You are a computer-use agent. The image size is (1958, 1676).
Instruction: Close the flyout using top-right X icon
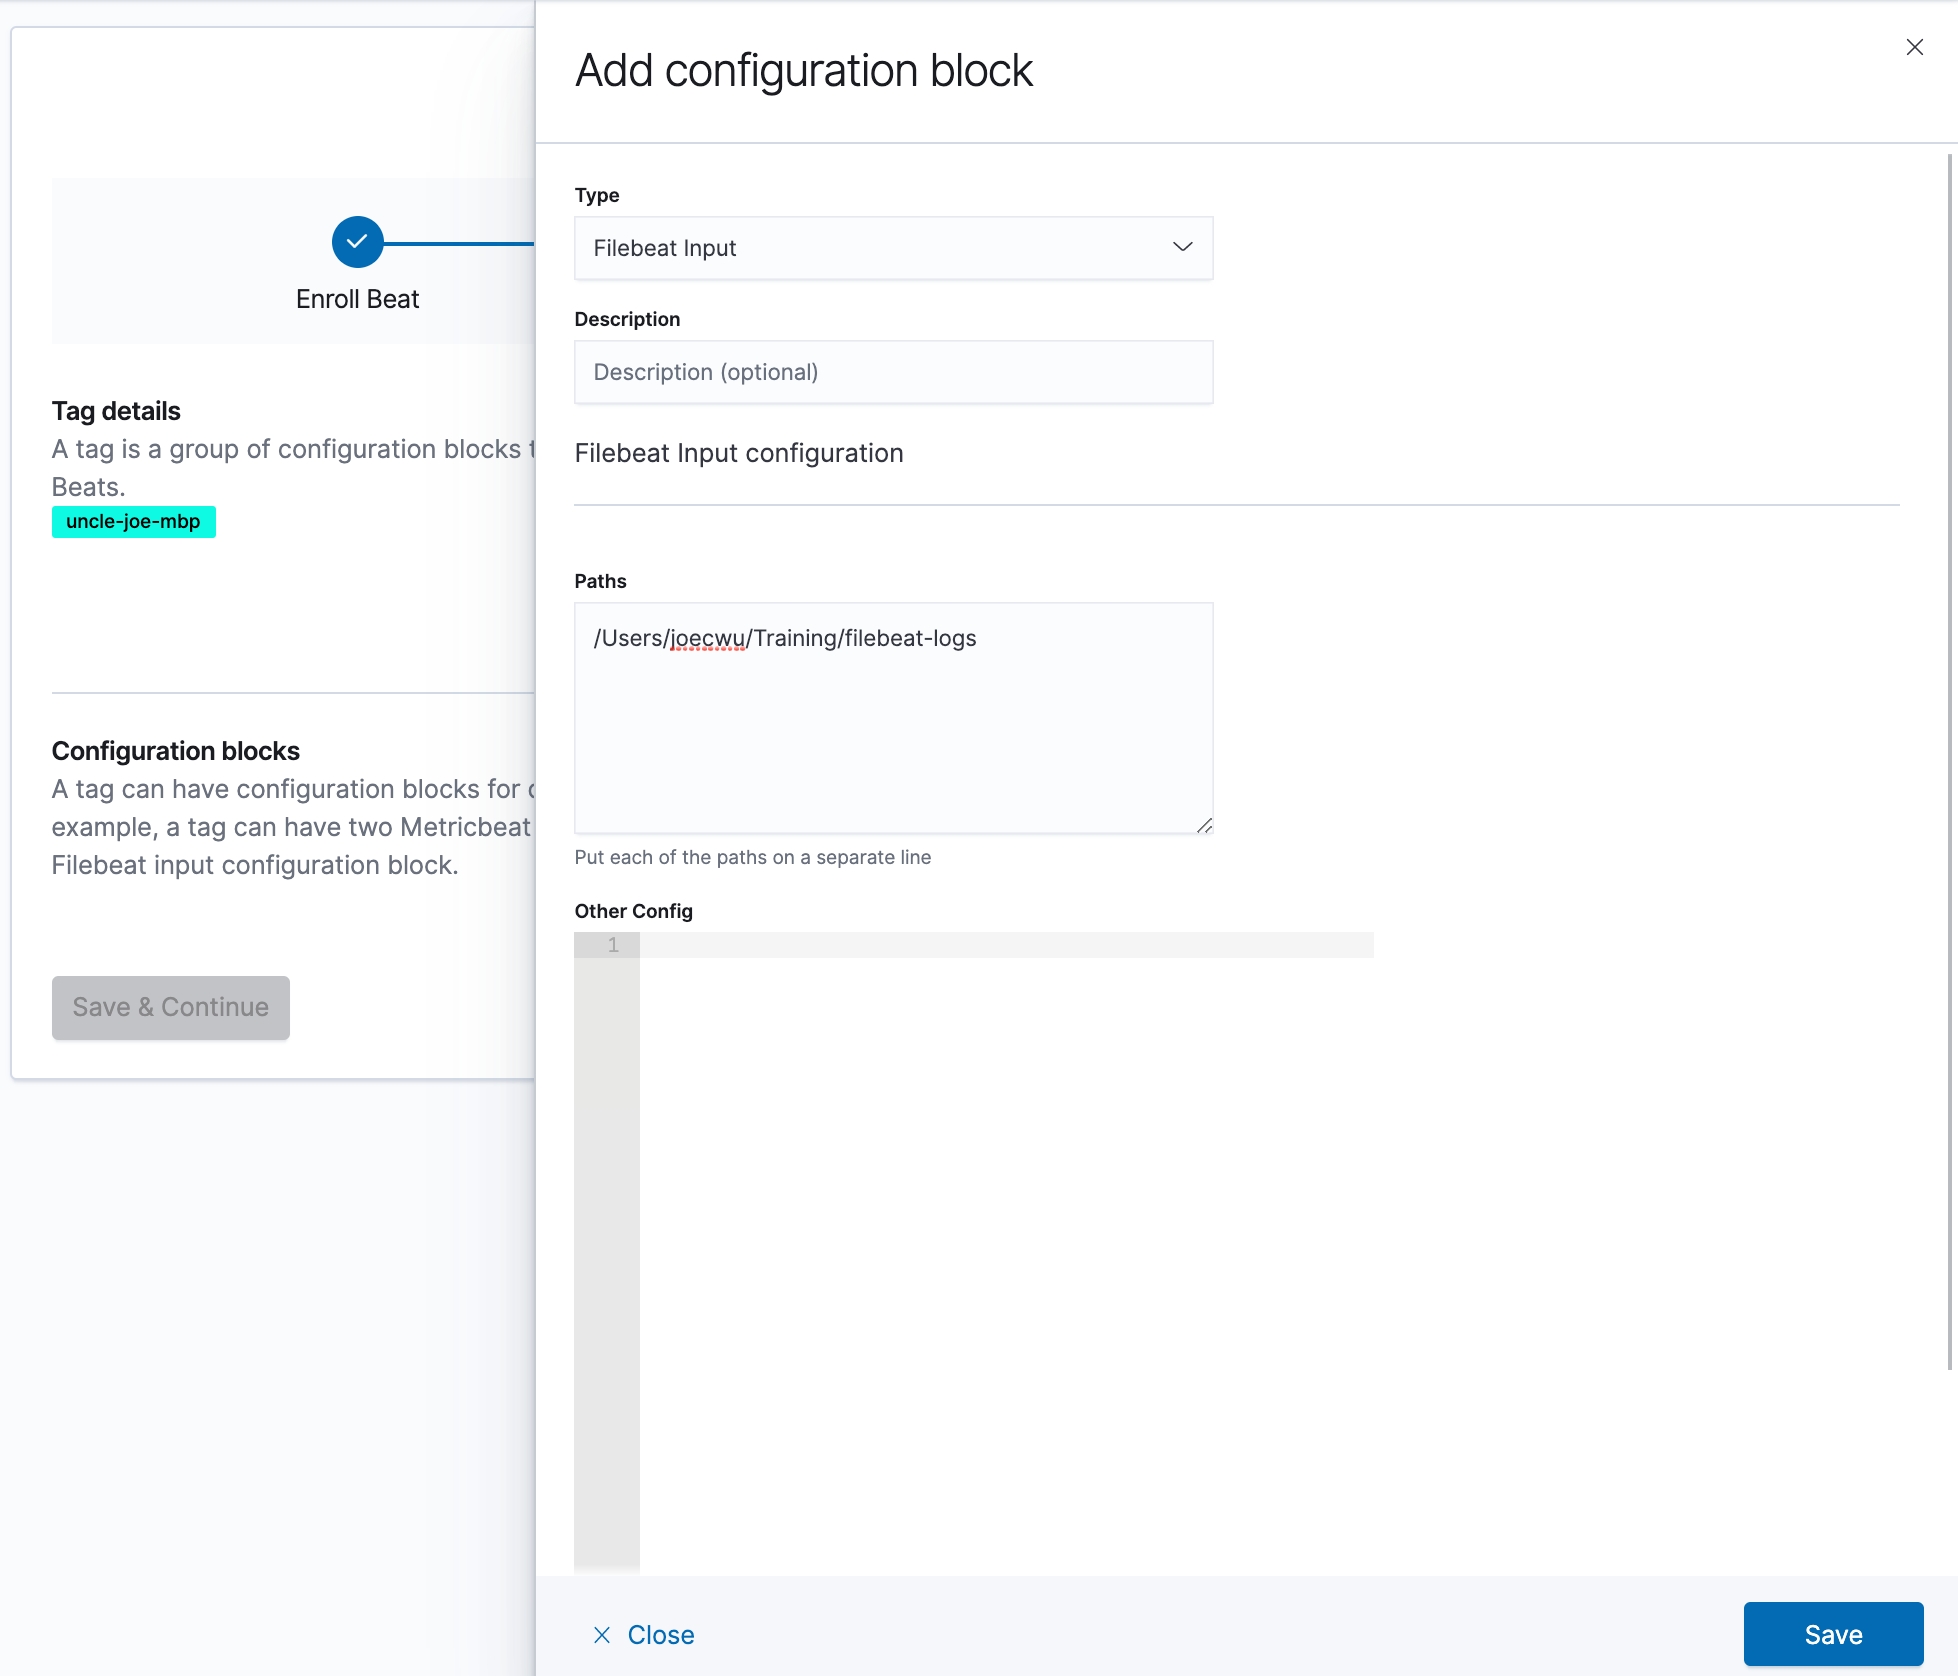(x=1914, y=47)
